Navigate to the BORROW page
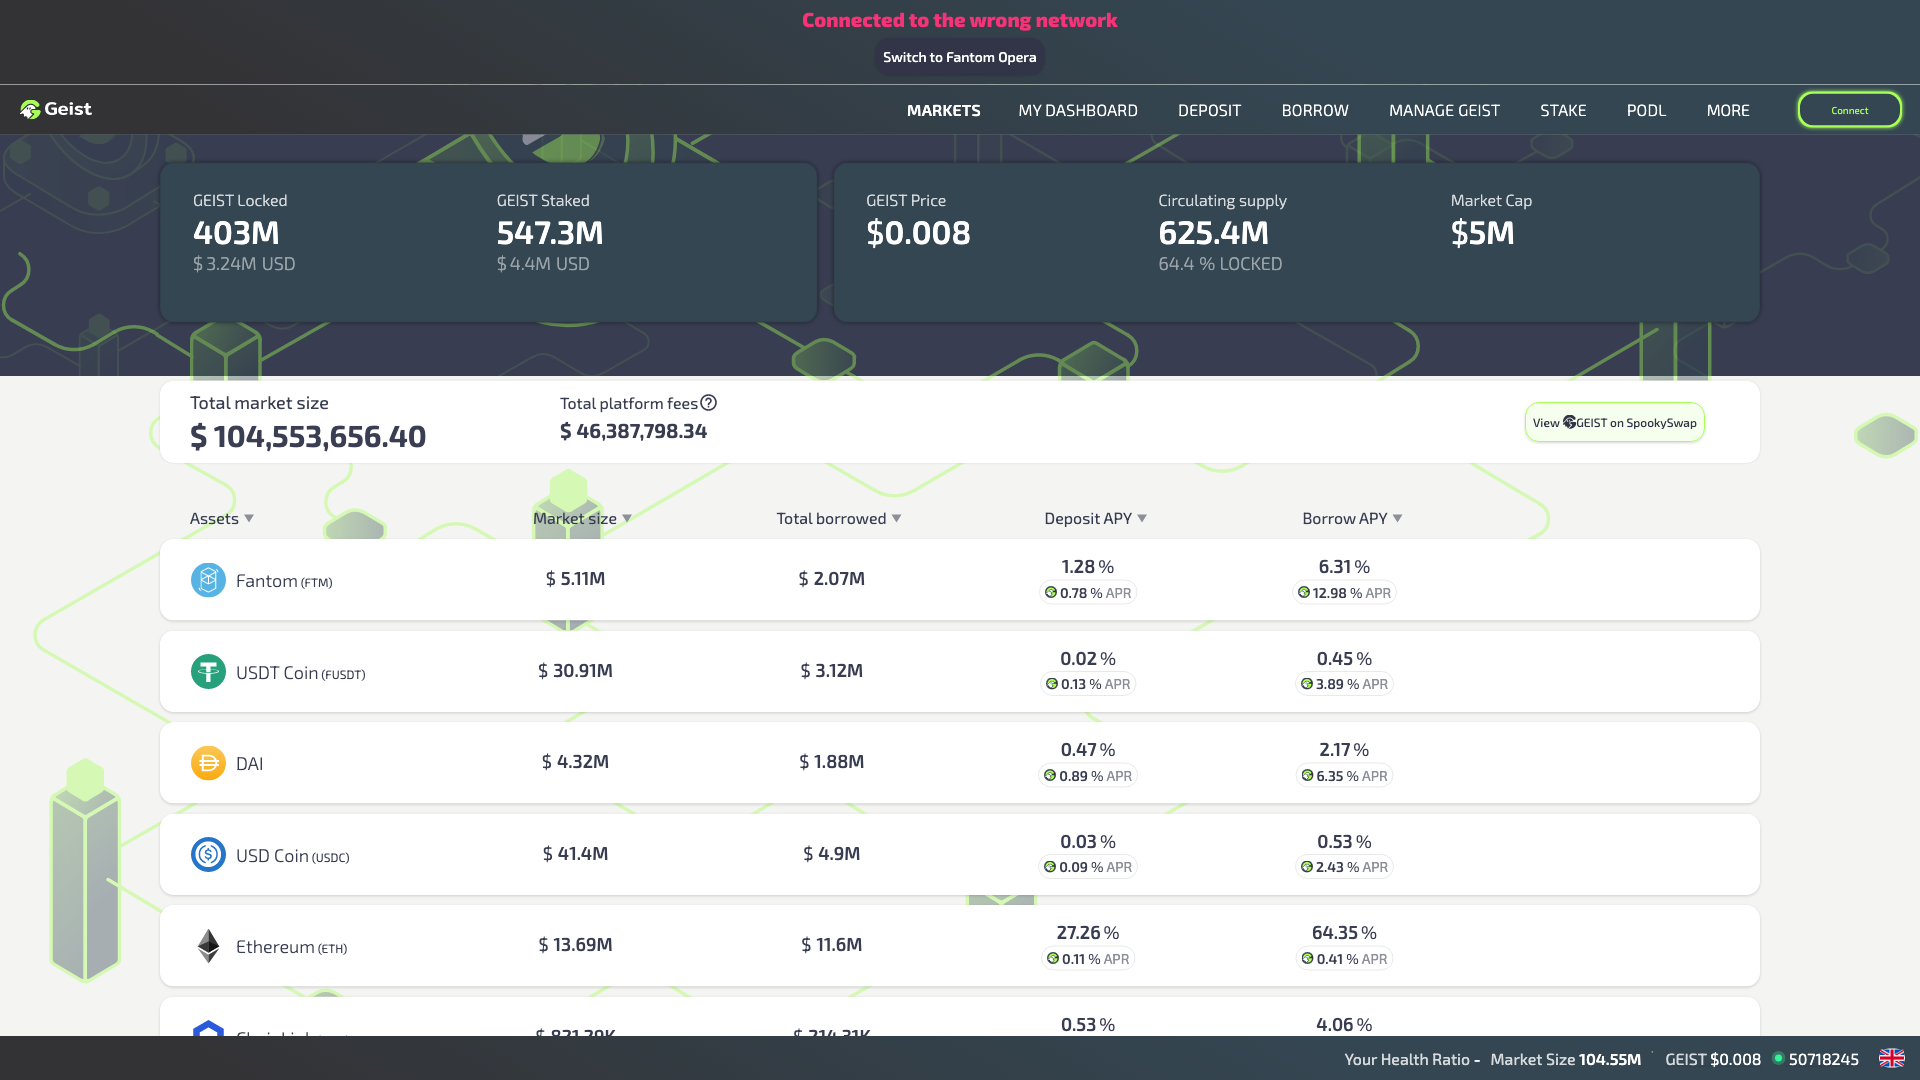Image resolution: width=1920 pixels, height=1080 pixels. click(1315, 110)
